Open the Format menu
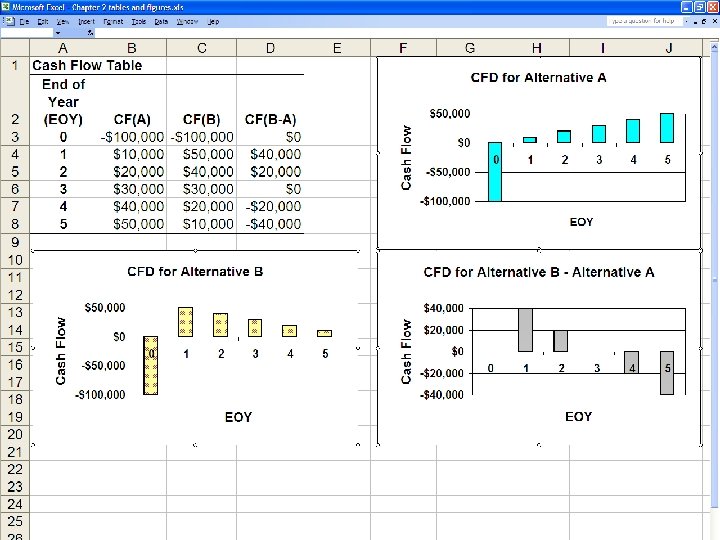The width and height of the screenshot is (720, 540). (x=113, y=22)
